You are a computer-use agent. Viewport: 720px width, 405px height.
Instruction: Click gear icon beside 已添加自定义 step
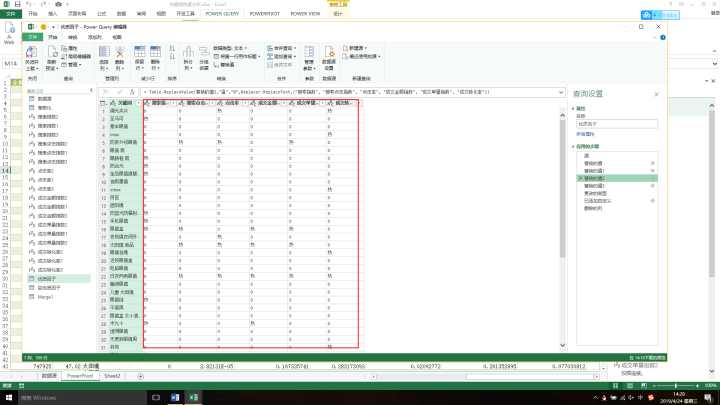pyautogui.click(x=652, y=201)
